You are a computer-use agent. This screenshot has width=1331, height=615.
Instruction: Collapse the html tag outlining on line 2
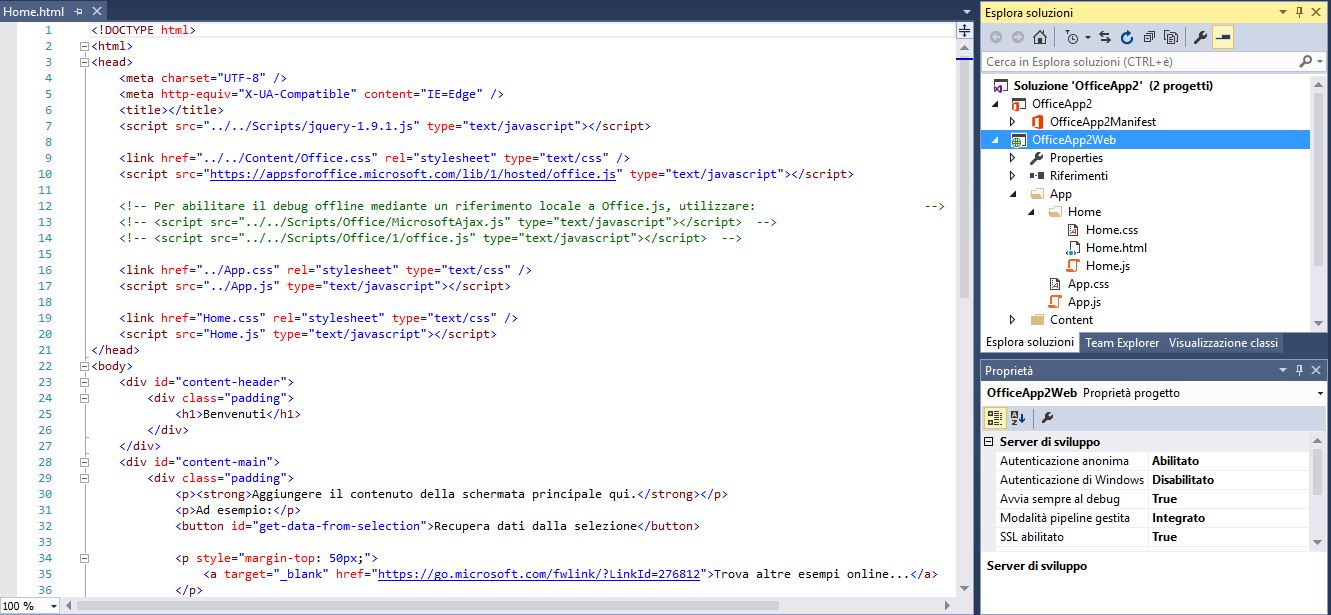(84, 46)
